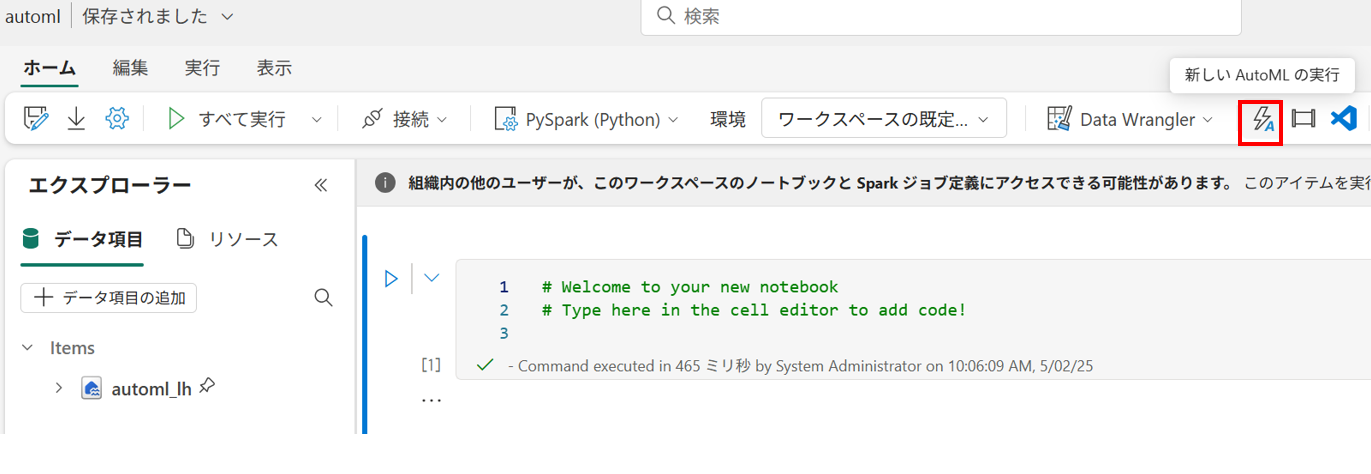Click the pin icon beside automl_lh
The height and width of the screenshot is (474, 1371).
(x=207, y=386)
